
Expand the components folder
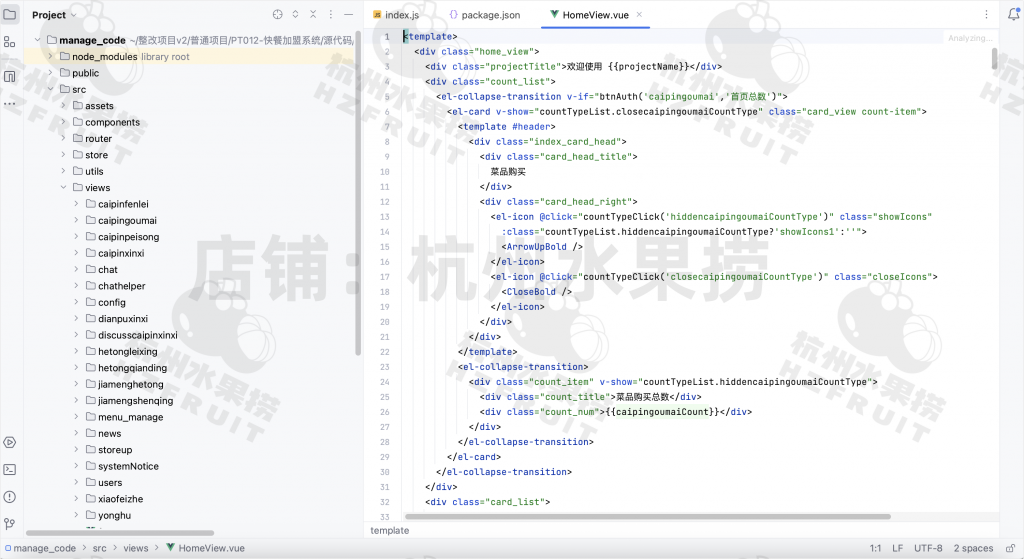pos(64,122)
